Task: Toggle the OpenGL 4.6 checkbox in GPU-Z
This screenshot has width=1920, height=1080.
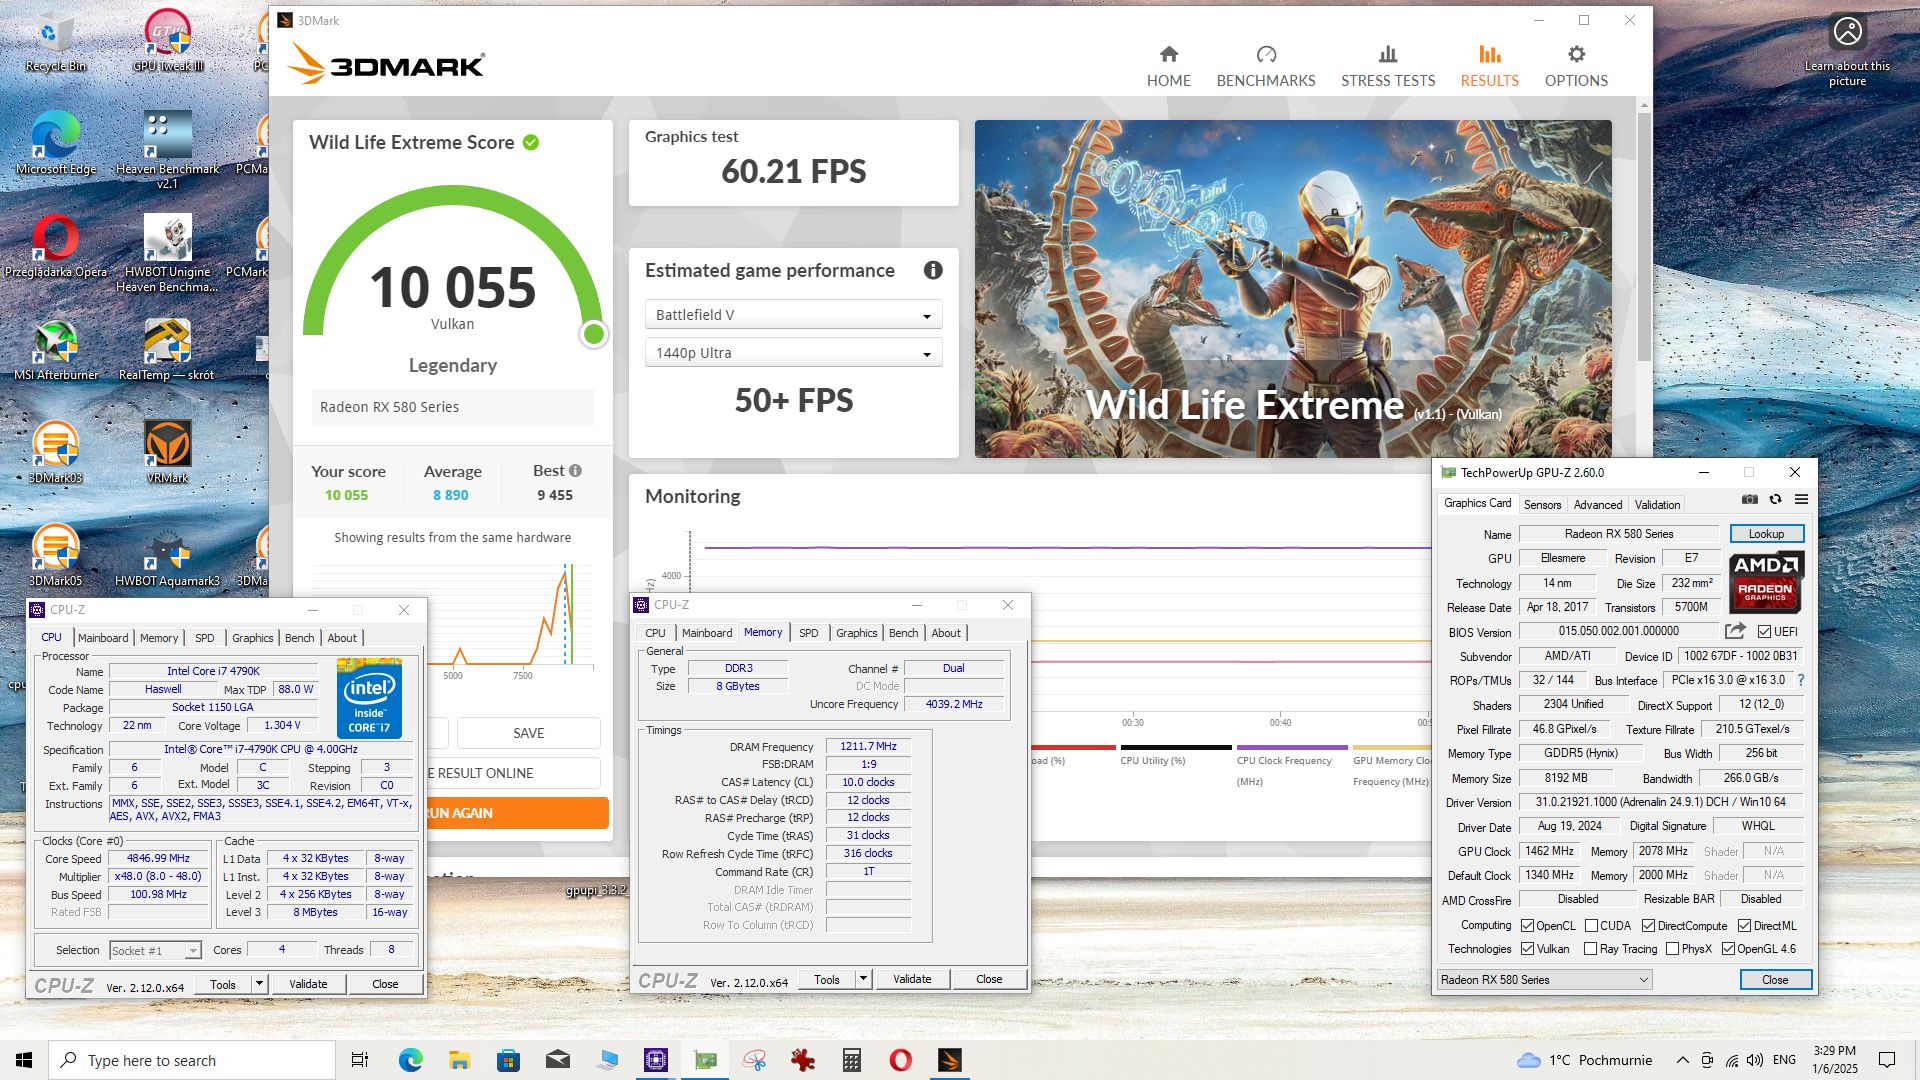Action: click(x=1728, y=949)
